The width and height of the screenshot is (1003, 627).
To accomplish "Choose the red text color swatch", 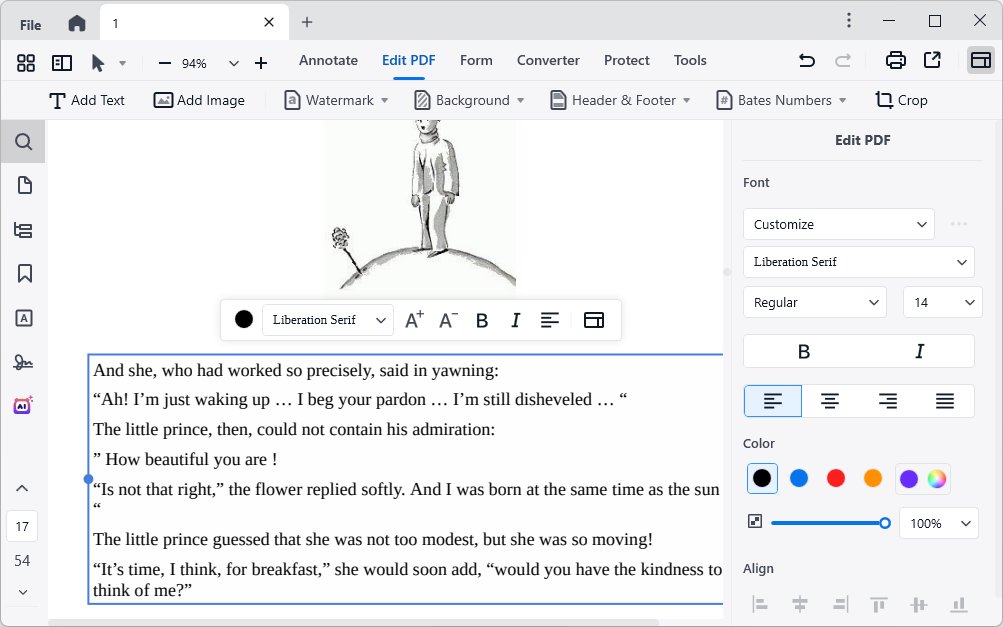I will pyautogui.click(x=835, y=478).
